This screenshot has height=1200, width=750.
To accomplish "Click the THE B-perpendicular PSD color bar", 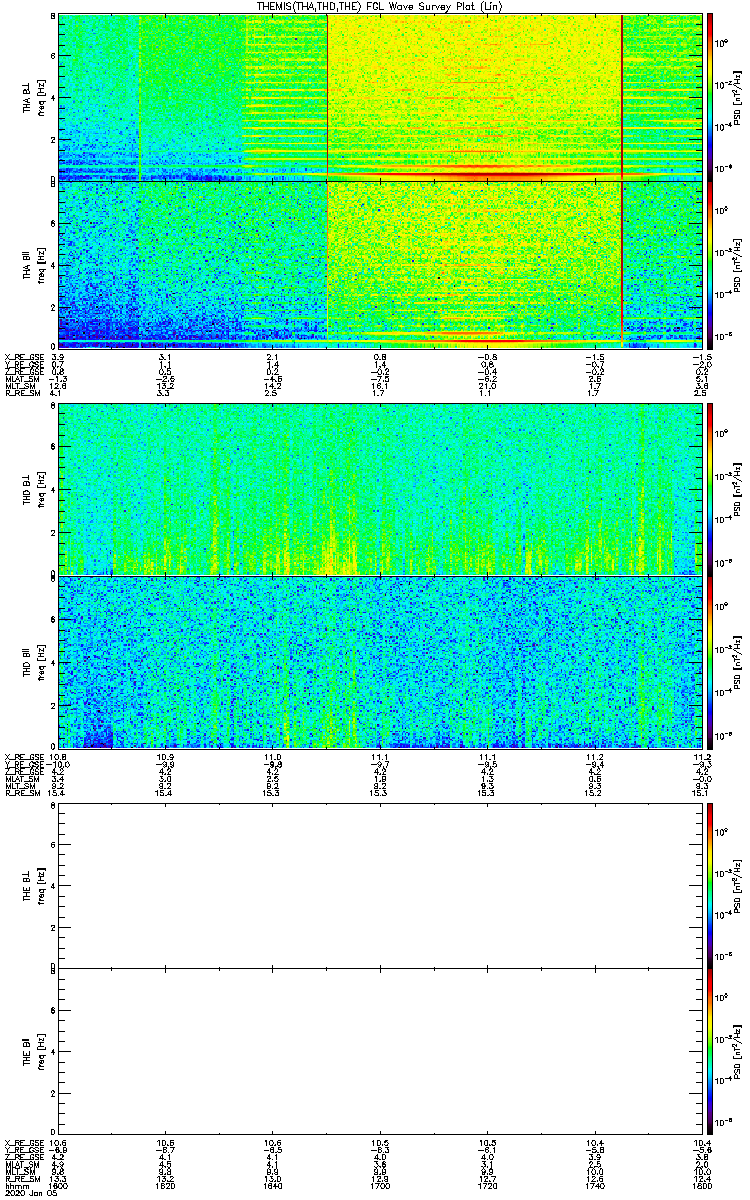I will (x=711, y=884).
